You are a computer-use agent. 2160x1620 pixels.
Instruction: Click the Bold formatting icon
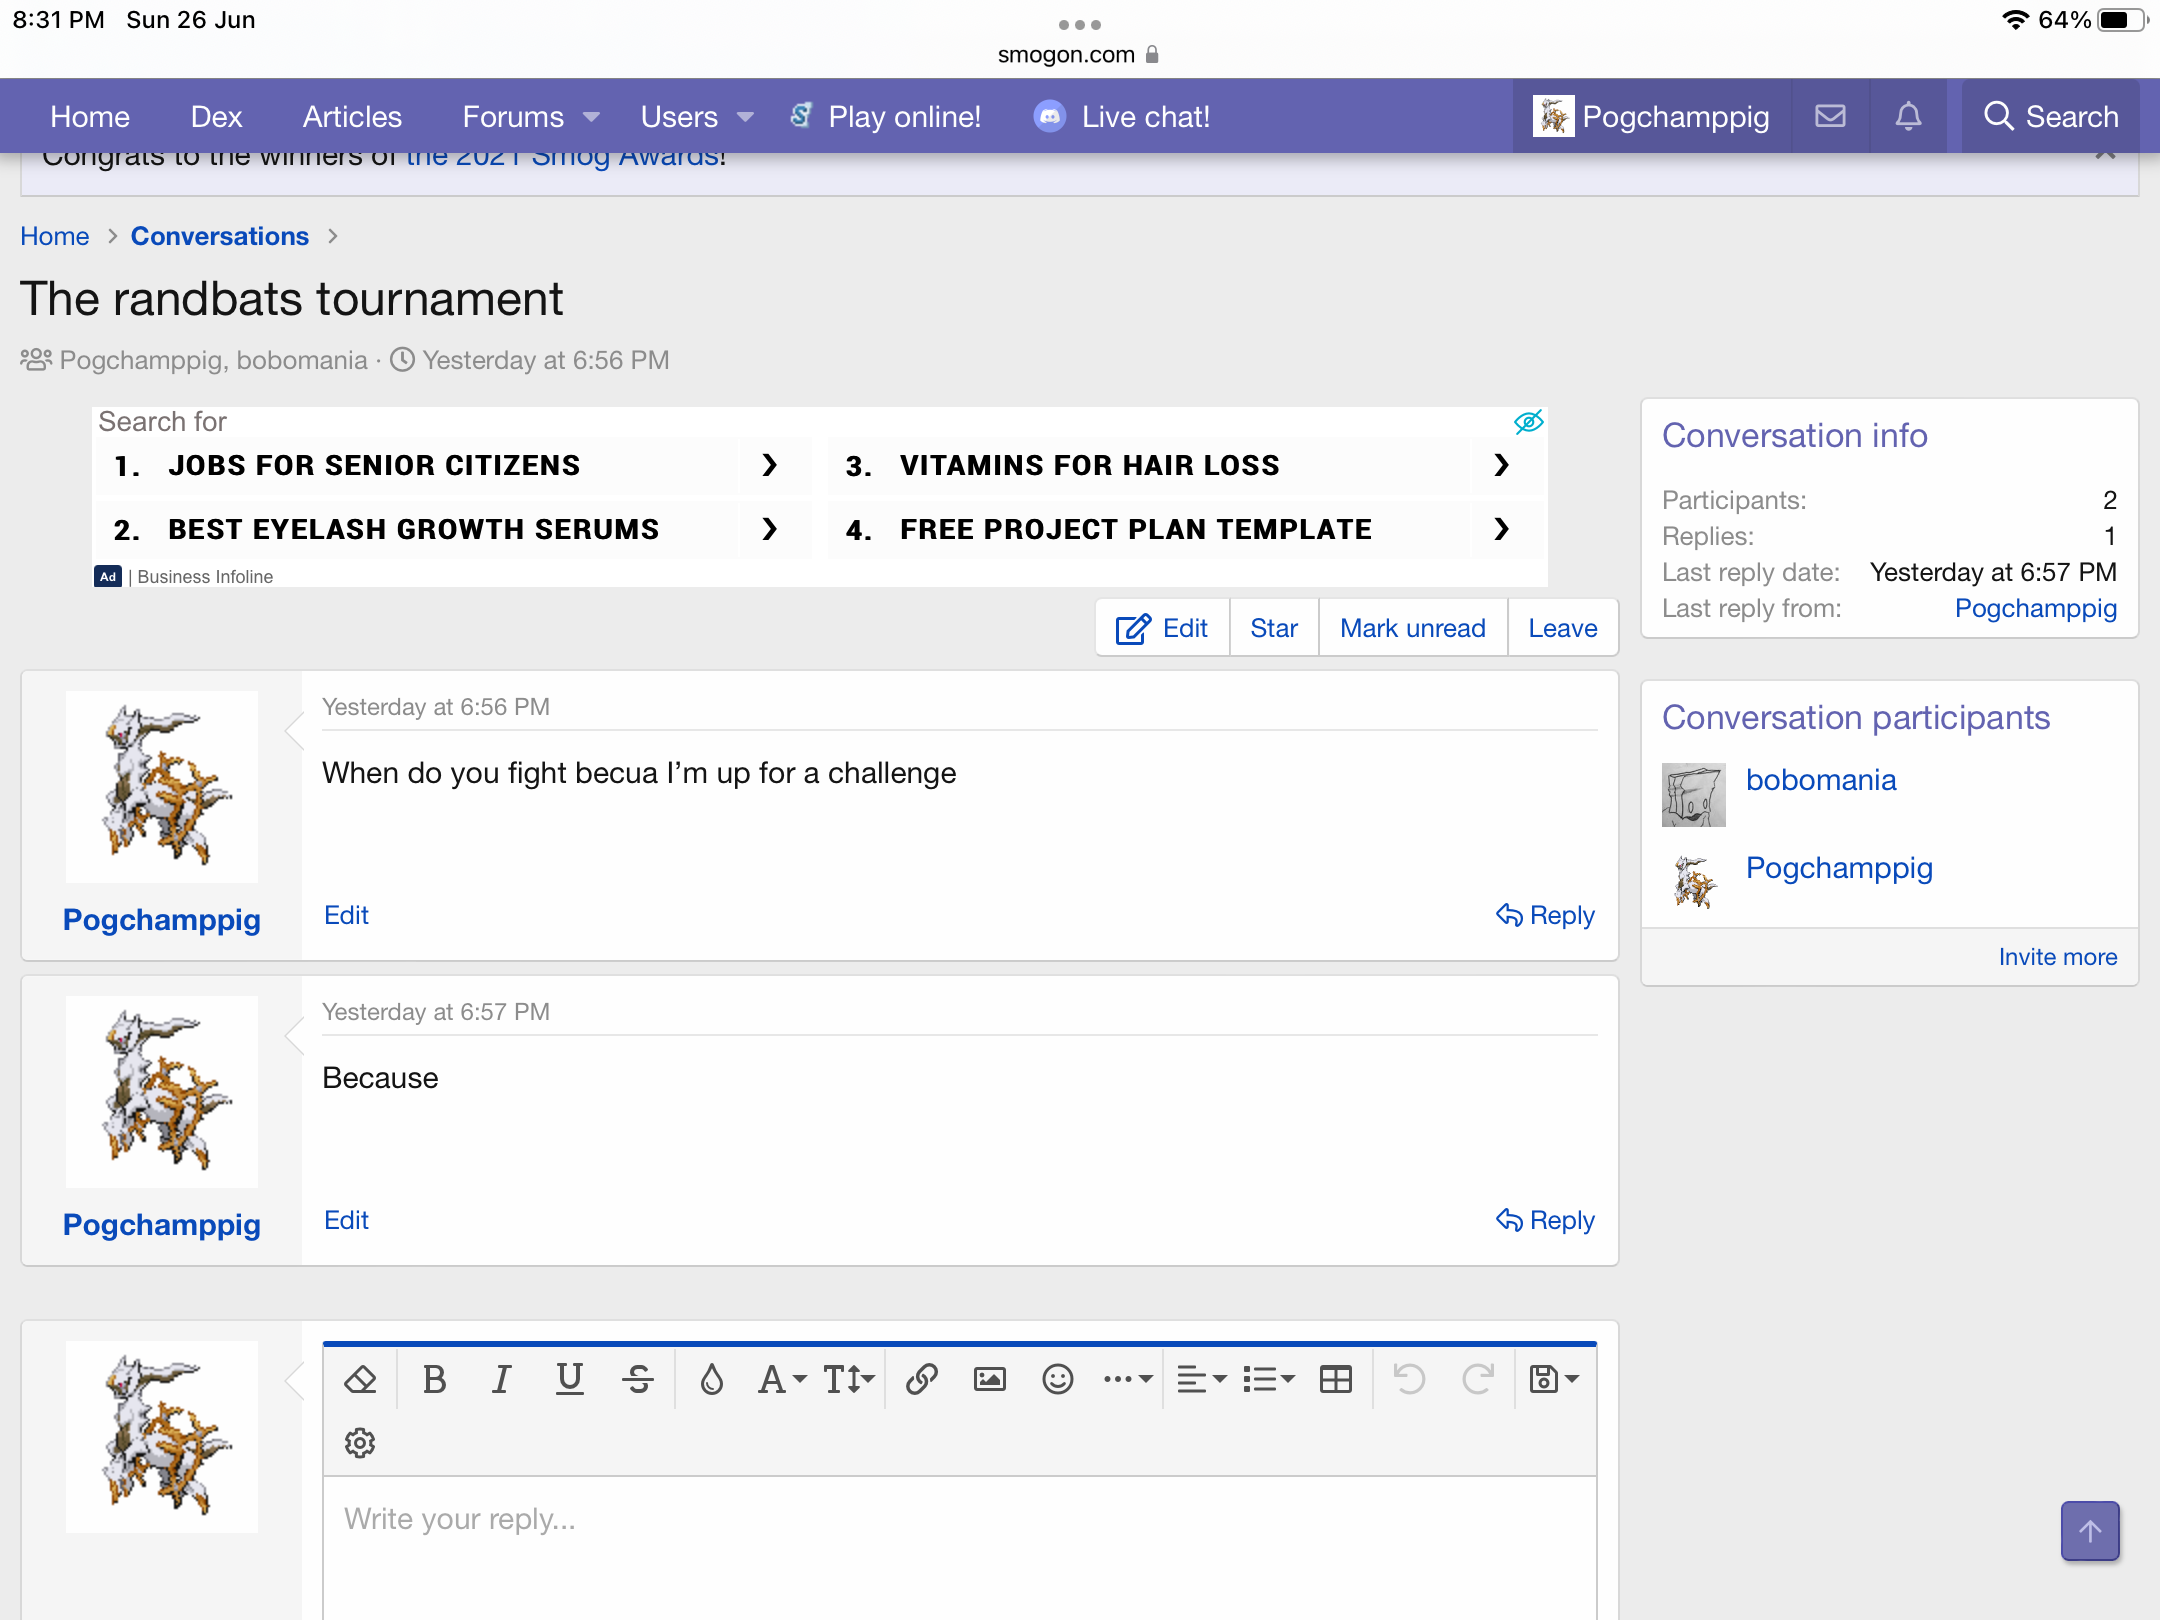(x=434, y=1380)
